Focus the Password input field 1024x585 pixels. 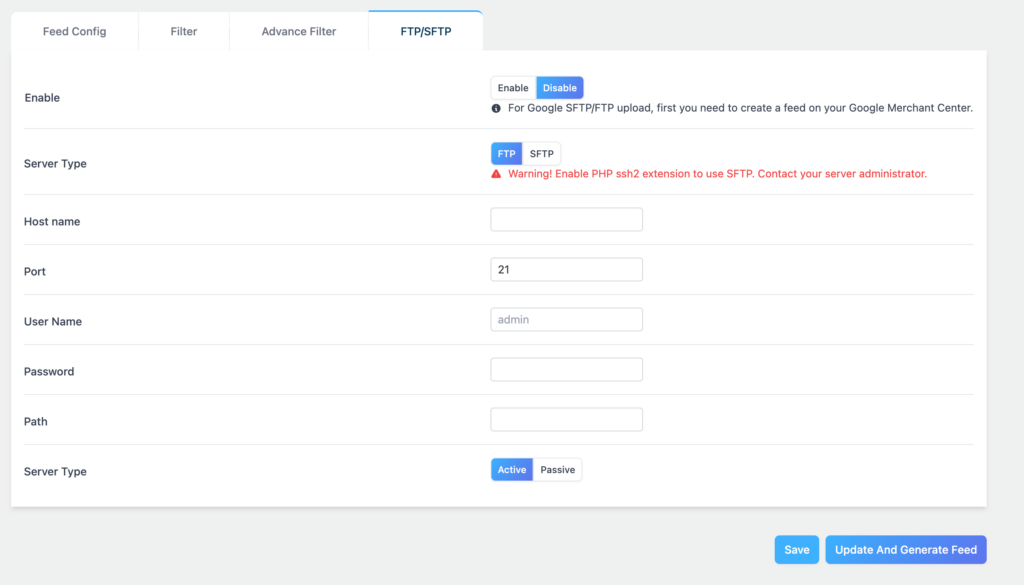point(566,370)
